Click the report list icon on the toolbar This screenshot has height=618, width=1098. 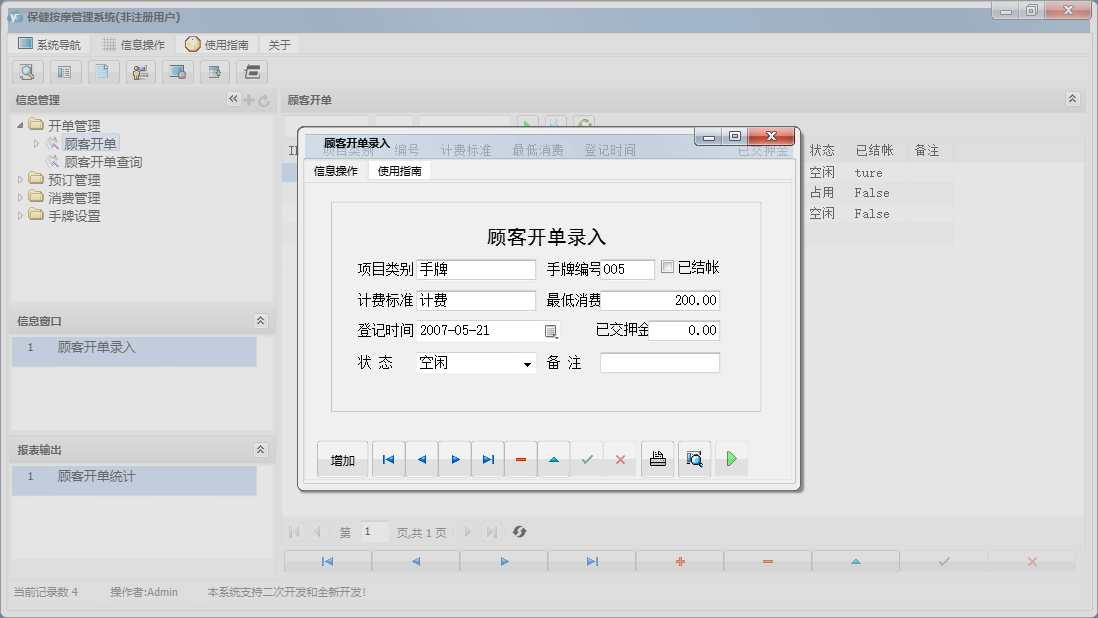tap(65, 72)
